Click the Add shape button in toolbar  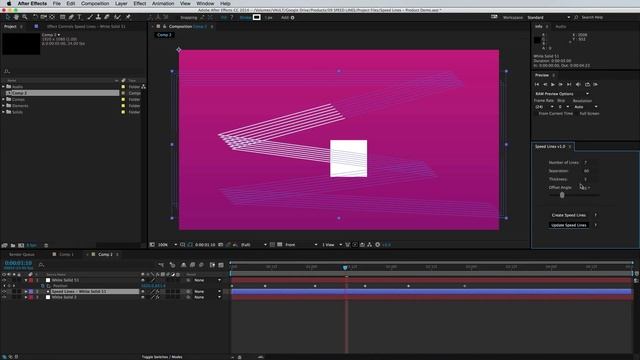click(288, 18)
